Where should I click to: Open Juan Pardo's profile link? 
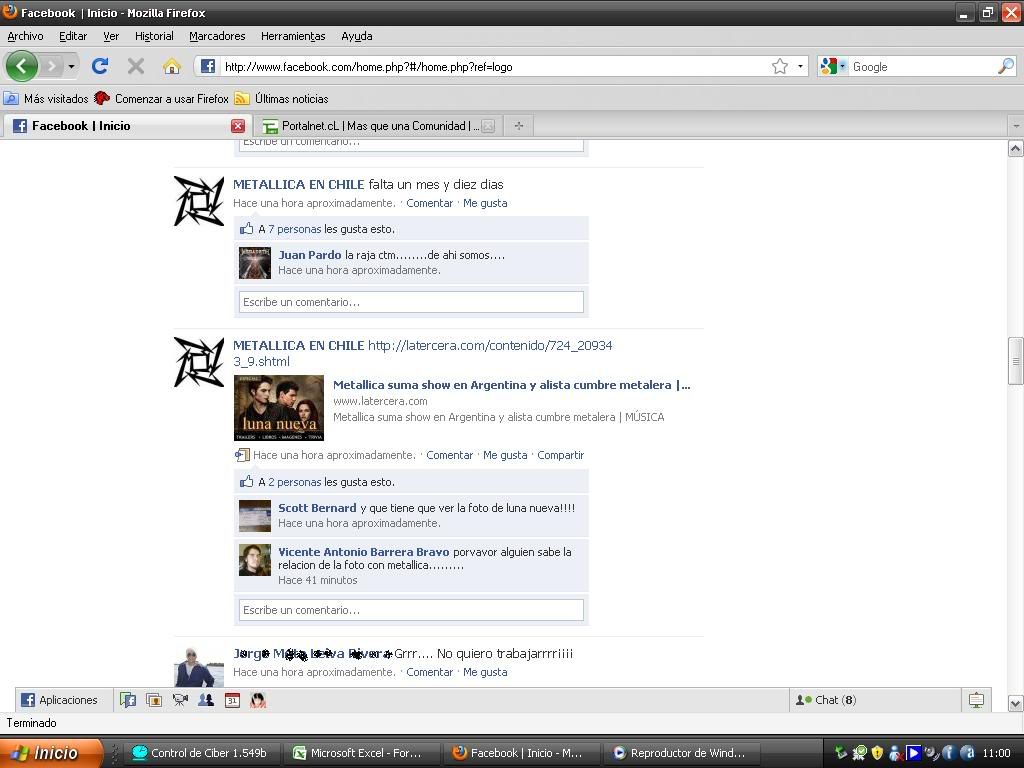tap(310, 255)
